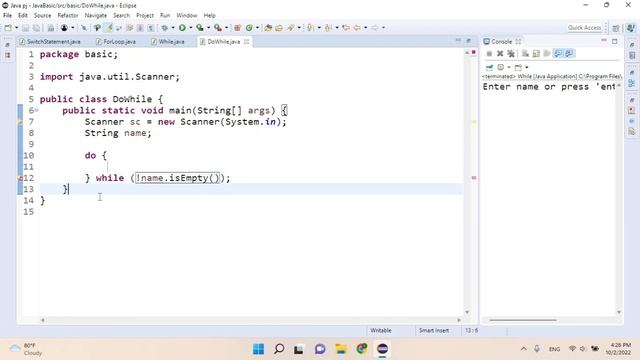This screenshot has height=360, width=640.
Task: Click the New file toolbar icon
Action: 8,28
